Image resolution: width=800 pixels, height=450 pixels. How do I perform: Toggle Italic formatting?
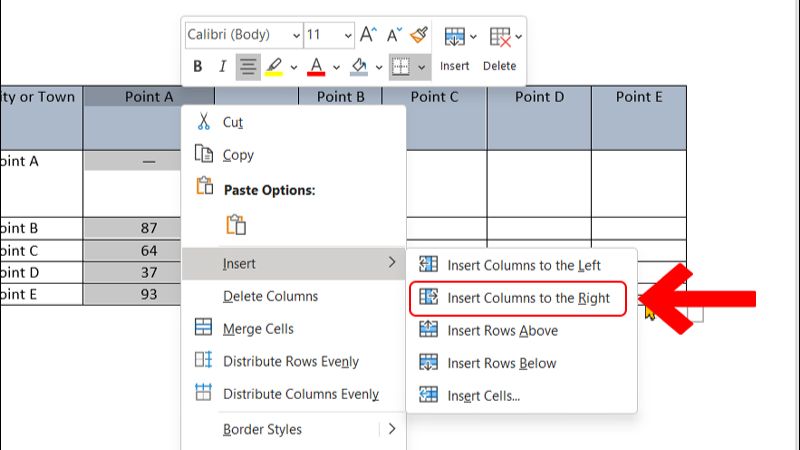[222, 67]
